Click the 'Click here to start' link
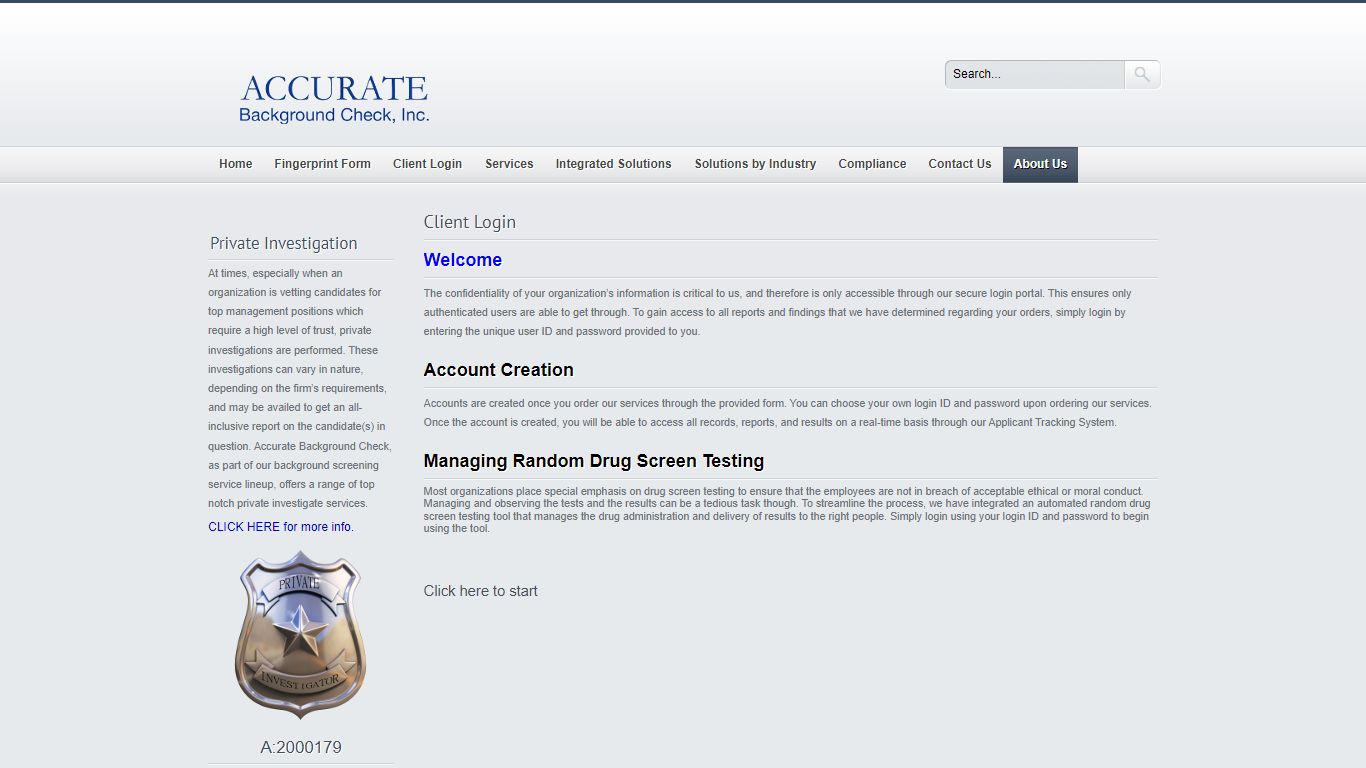 coord(480,591)
